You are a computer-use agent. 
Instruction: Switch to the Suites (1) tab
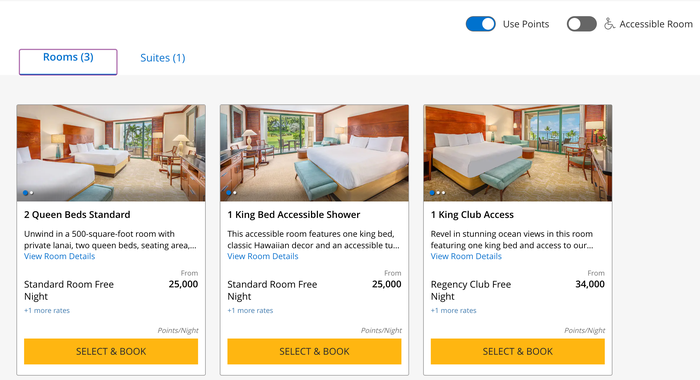coord(162,58)
